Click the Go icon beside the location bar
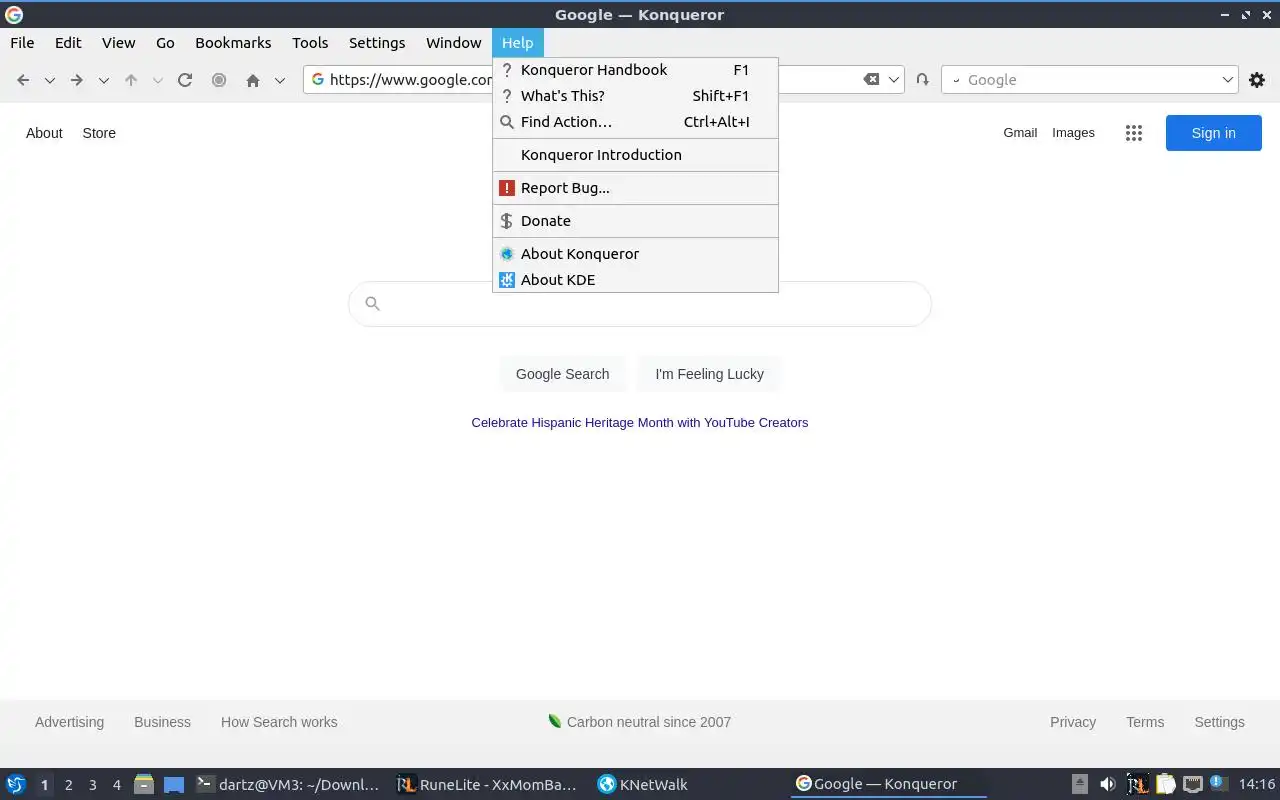Image resolution: width=1280 pixels, height=800 pixels. point(922,80)
